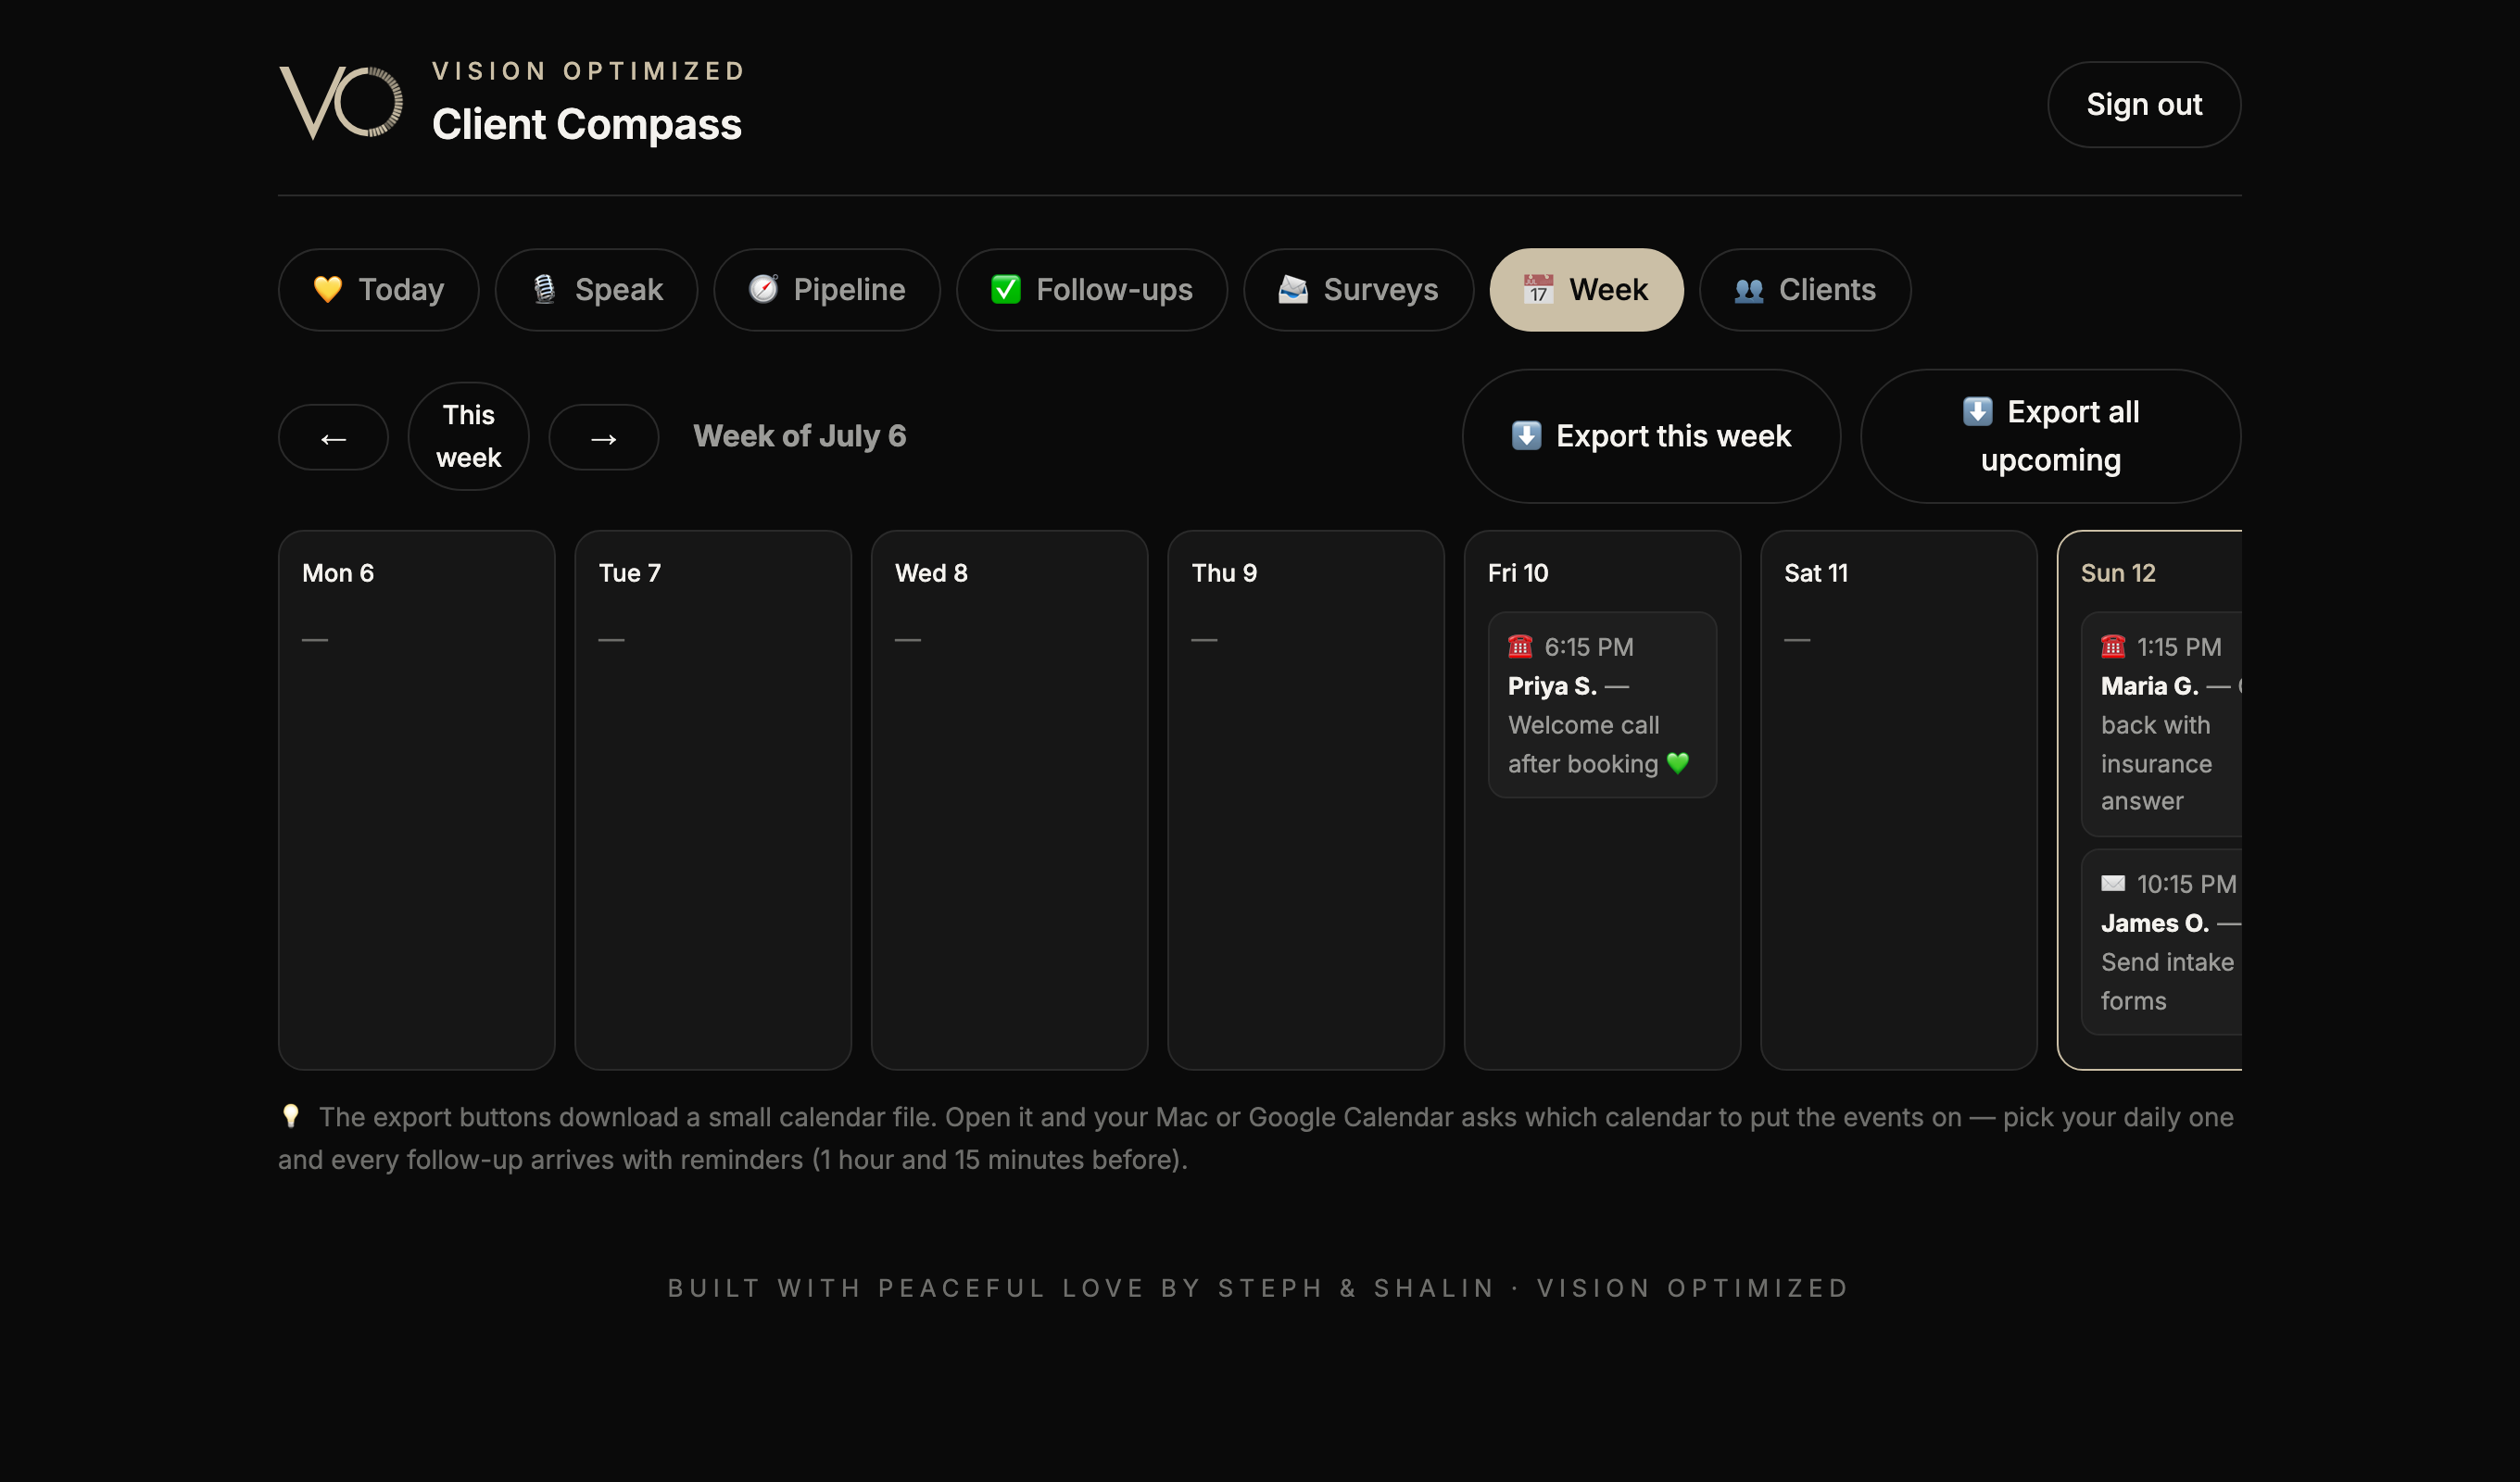The height and width of the screenshot is (1482, 2520).
Task: Click the Tue 7 day header
Action: (629, 573)
